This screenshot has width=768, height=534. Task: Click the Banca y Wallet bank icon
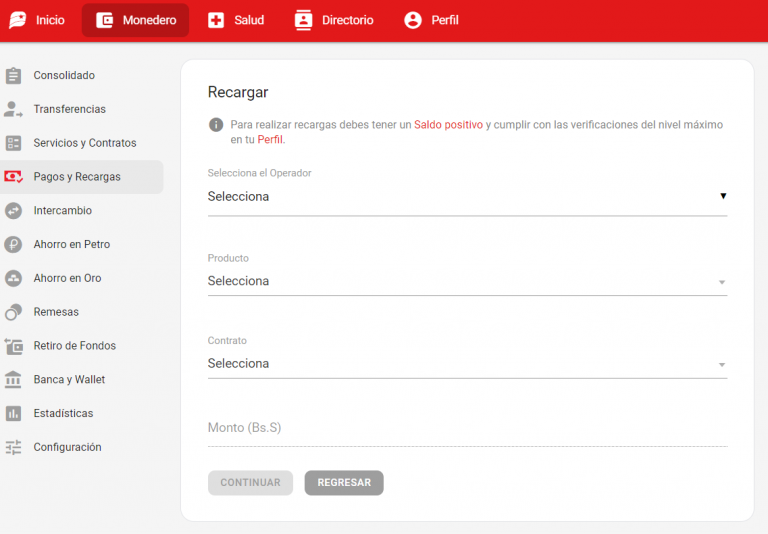13,380
